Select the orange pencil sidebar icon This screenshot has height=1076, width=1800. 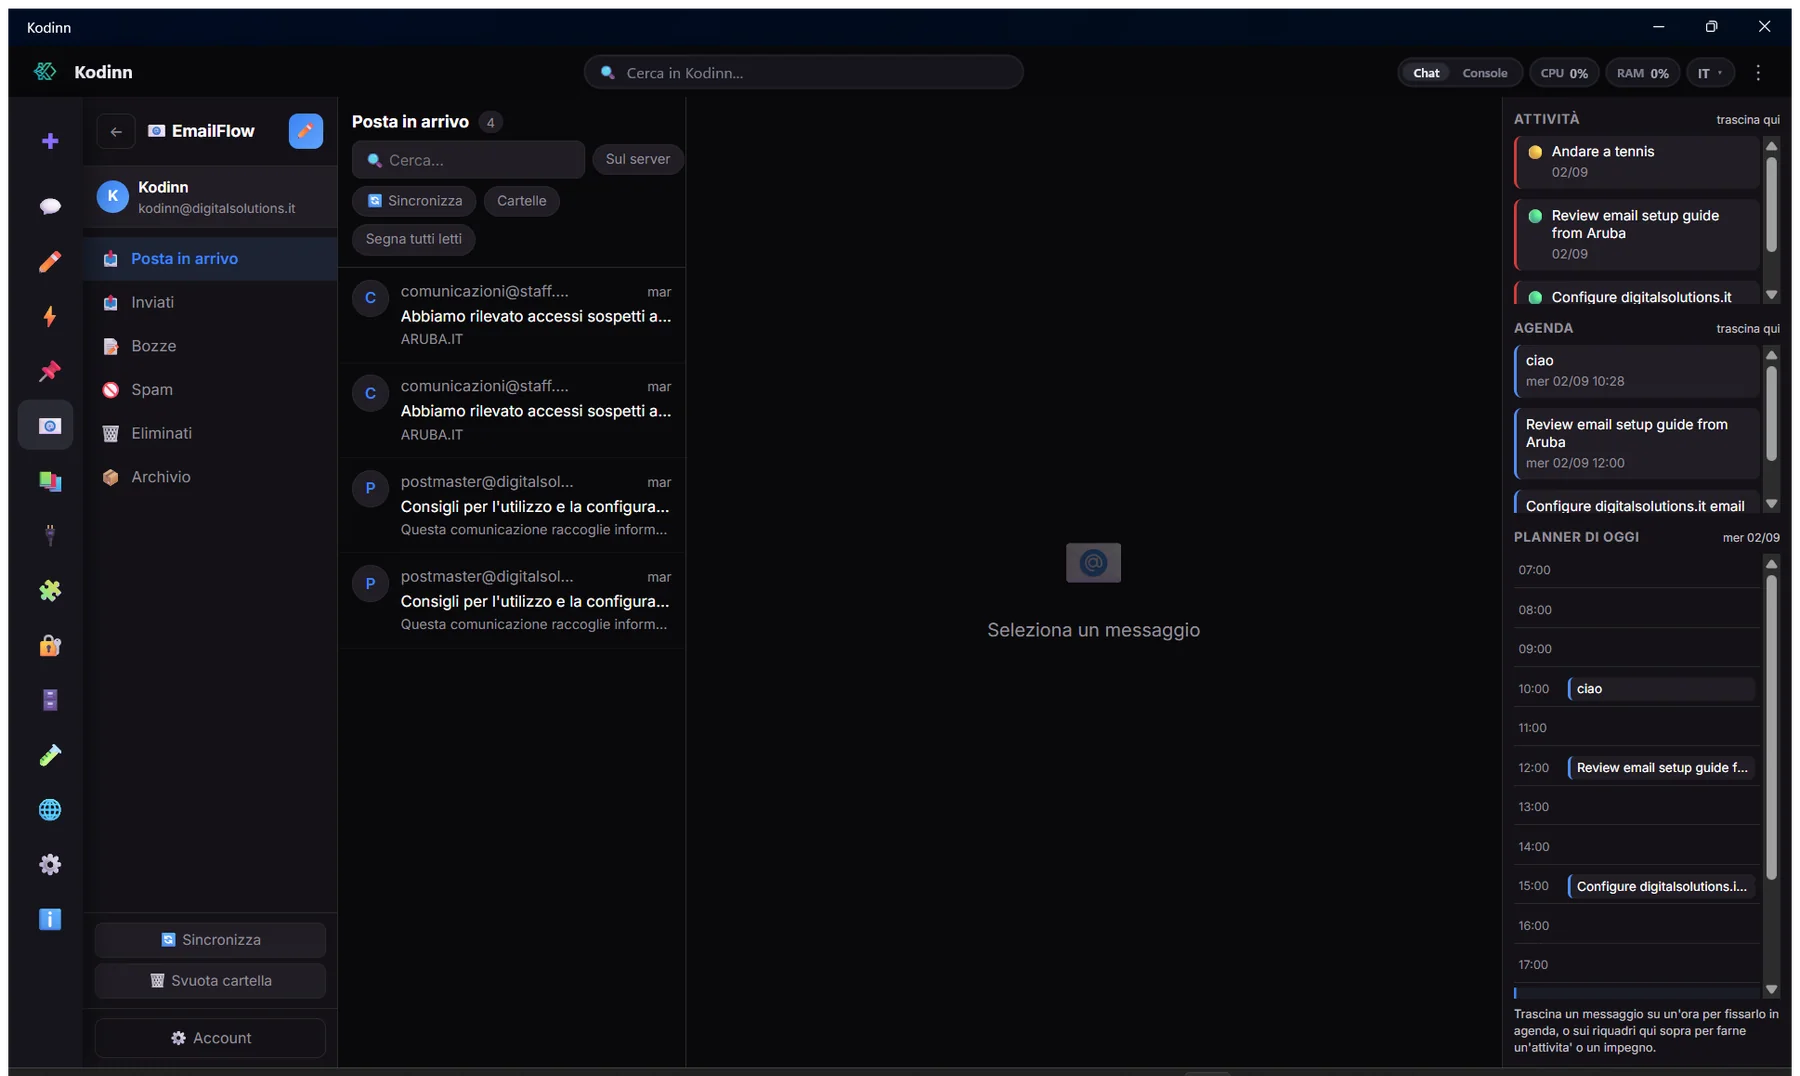[49, 261]
